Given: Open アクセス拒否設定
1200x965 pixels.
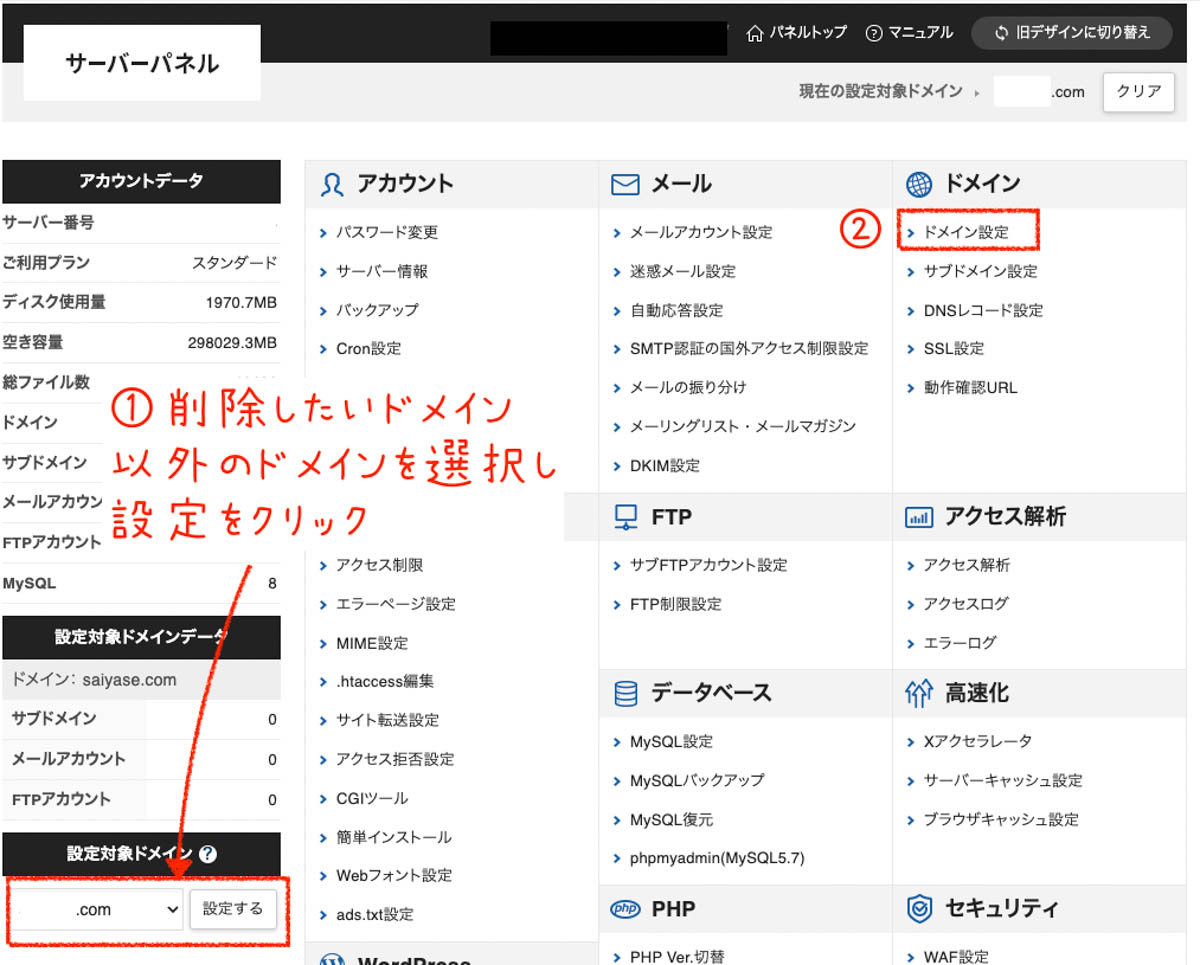Looking at the screenshot, I should pos(395,759).
